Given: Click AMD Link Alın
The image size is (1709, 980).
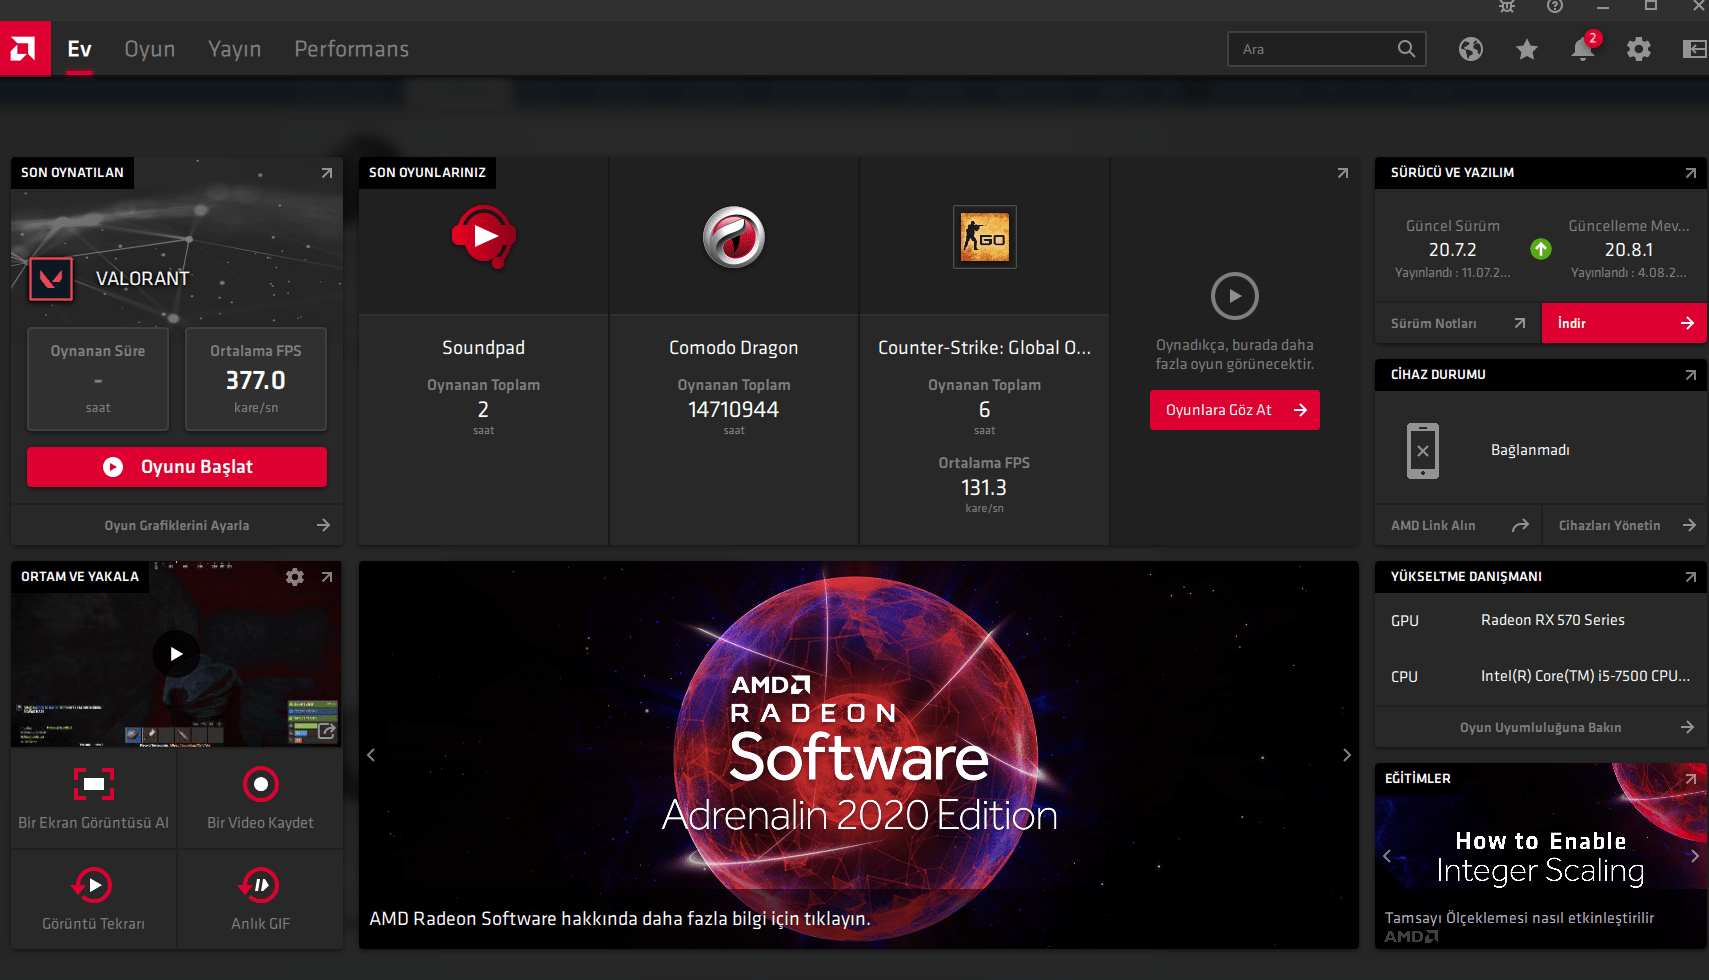Looking at the screenshot, I should click(x=1458, y=525).
